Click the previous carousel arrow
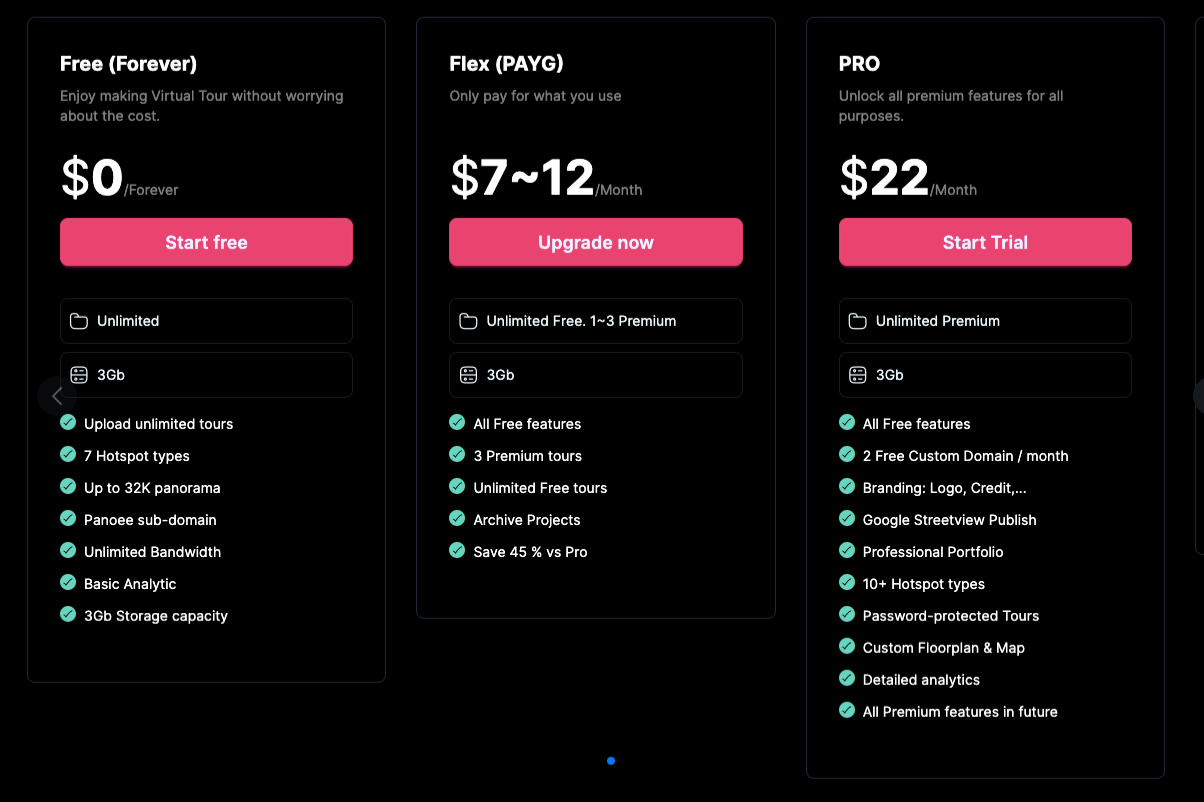This screenshot has height=802, width=1204. click(x=57, y=396)
